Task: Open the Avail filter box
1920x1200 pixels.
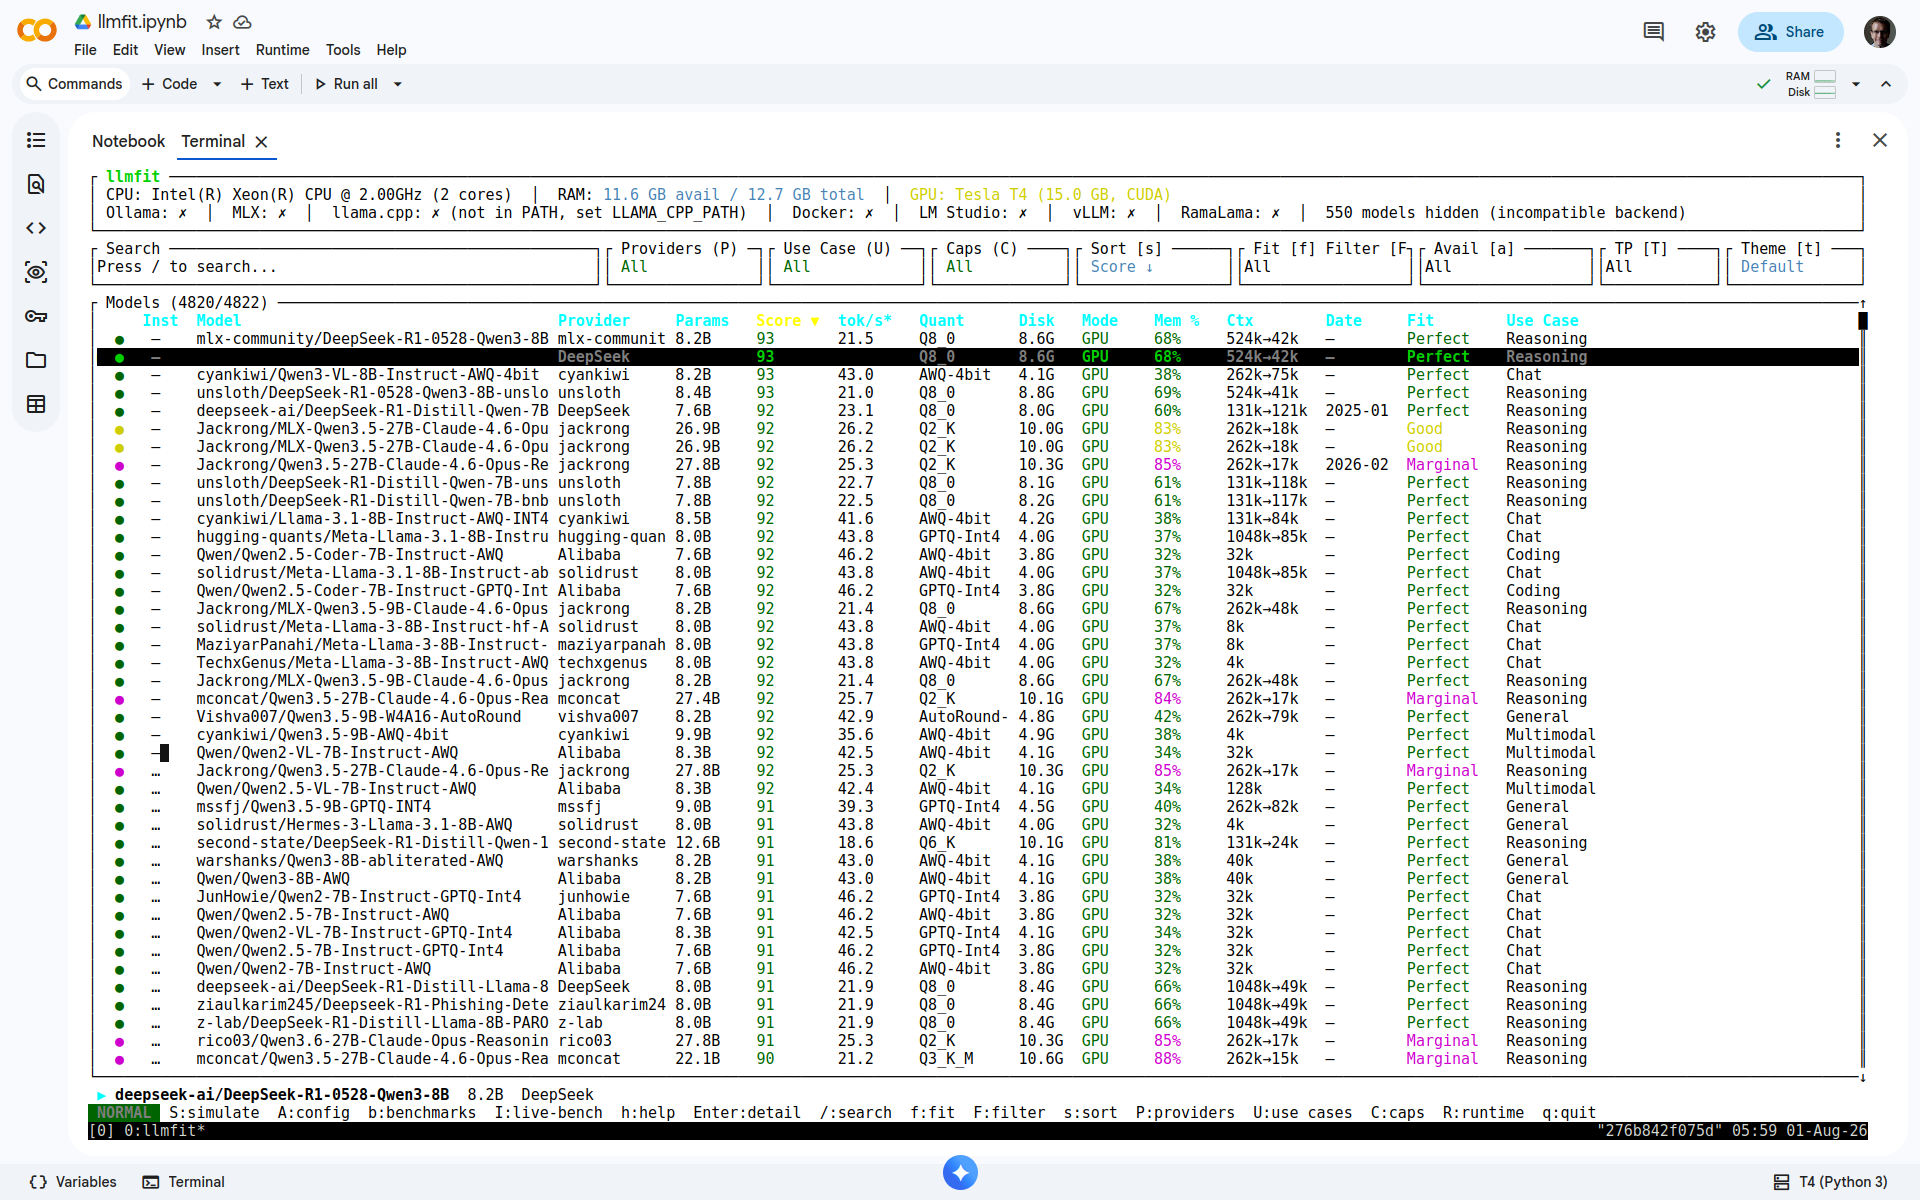Action: [x=1506, y=267]
